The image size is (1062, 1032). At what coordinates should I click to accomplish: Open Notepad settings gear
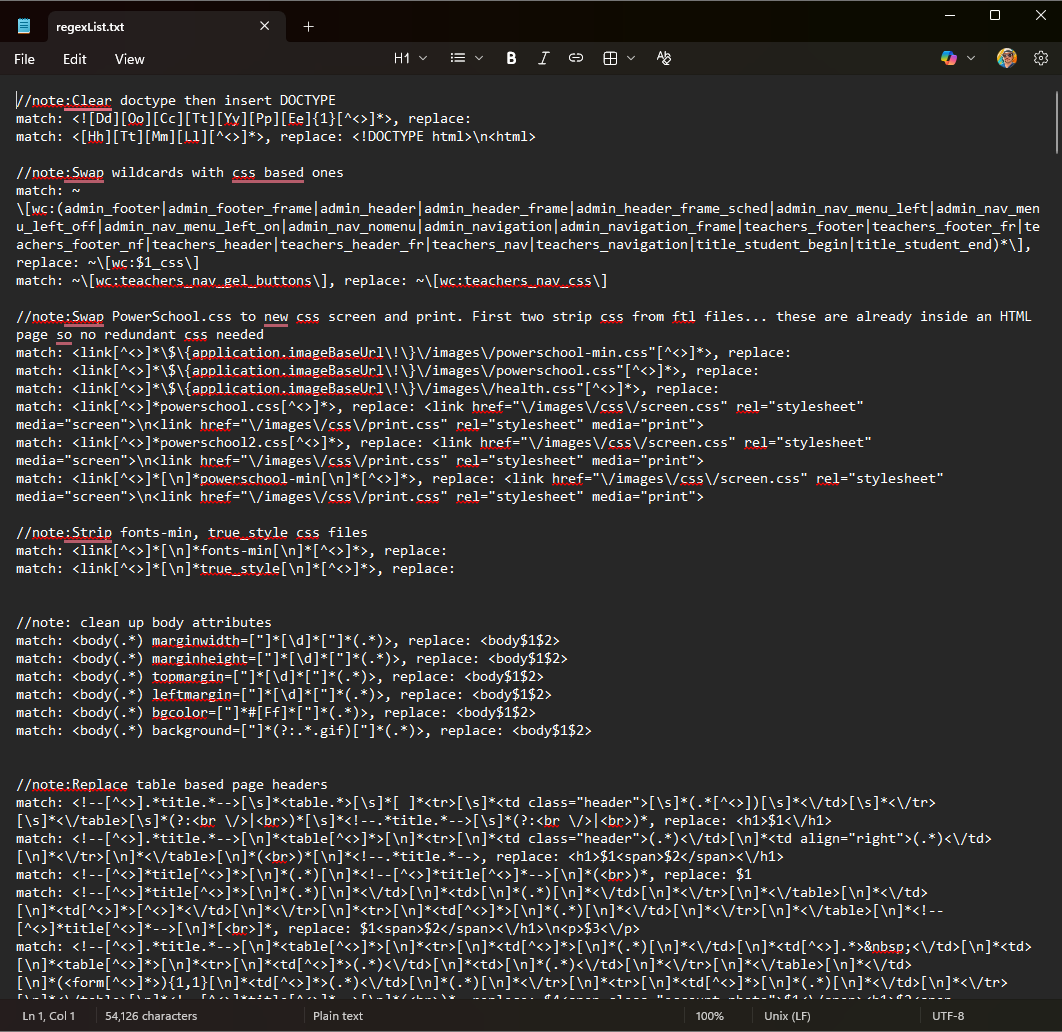[1040, 59]
